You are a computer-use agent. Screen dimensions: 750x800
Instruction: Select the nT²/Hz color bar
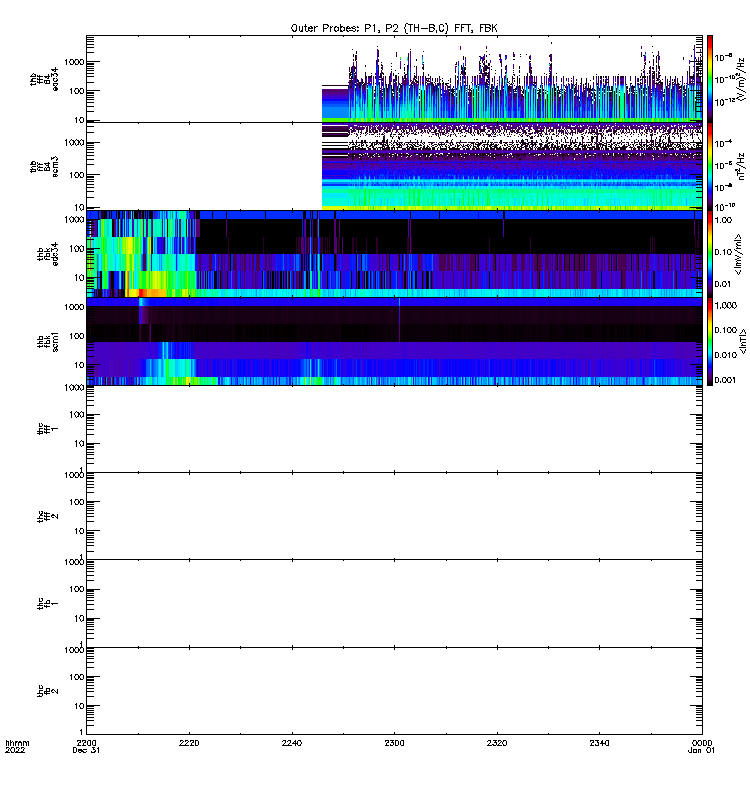tap(709, 166)
